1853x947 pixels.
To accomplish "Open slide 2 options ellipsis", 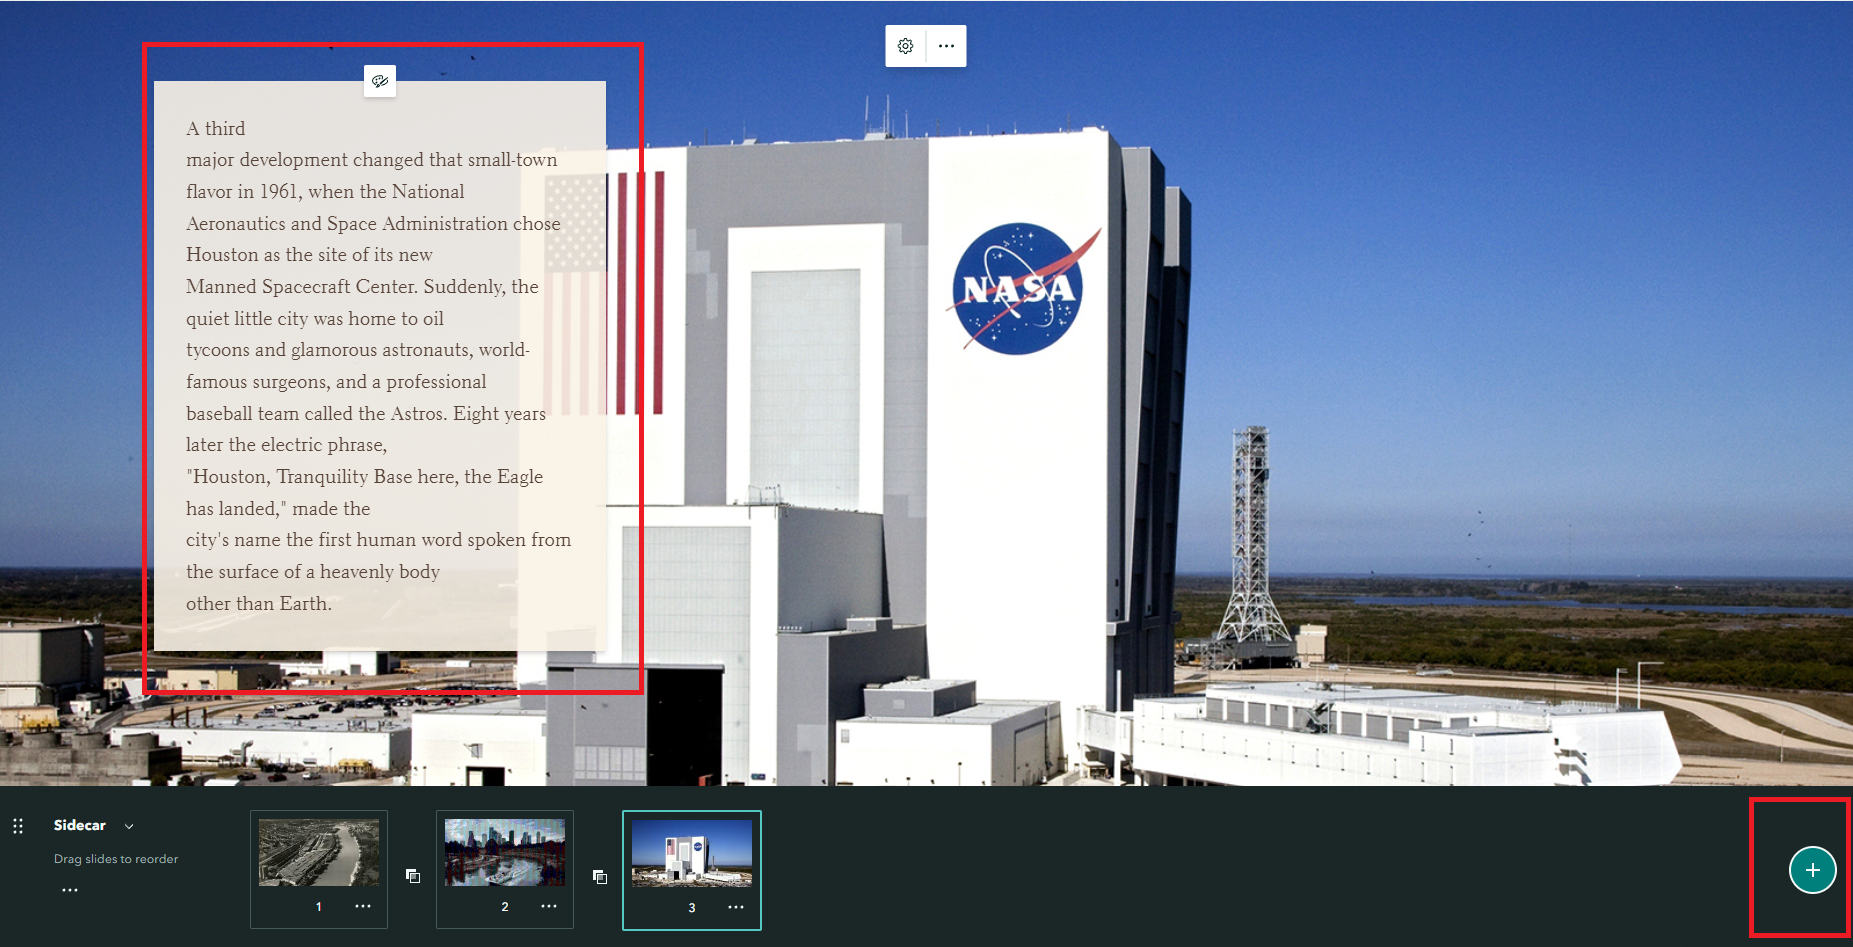I will (x=549, y=906).
